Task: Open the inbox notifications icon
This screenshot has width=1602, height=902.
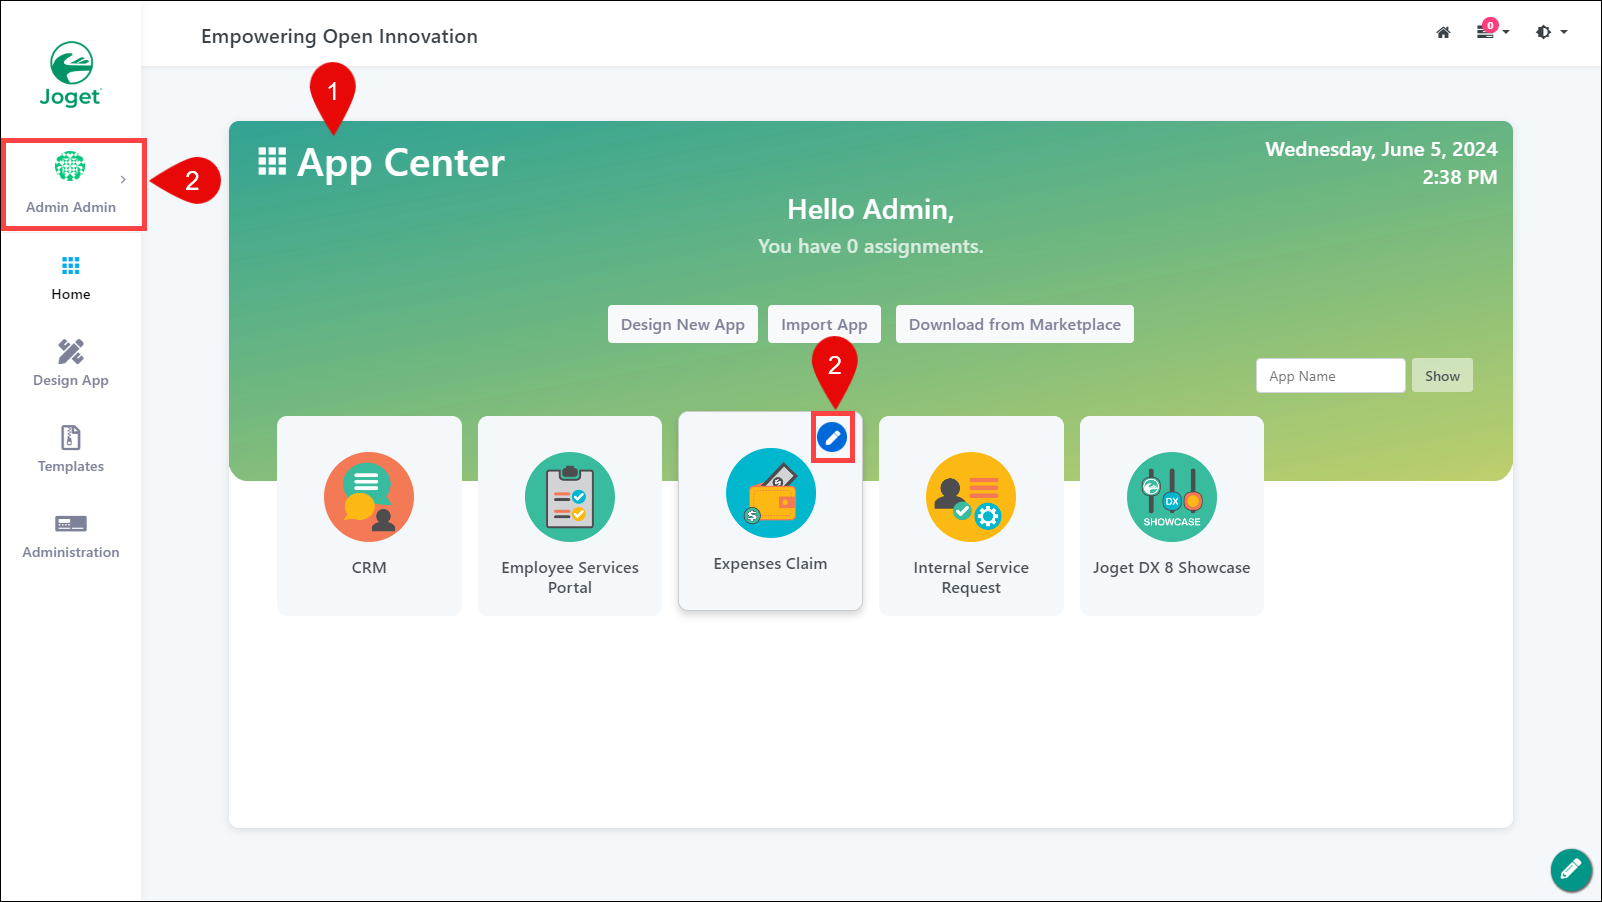Action: pyautogui.click(x=1487, y=30)
